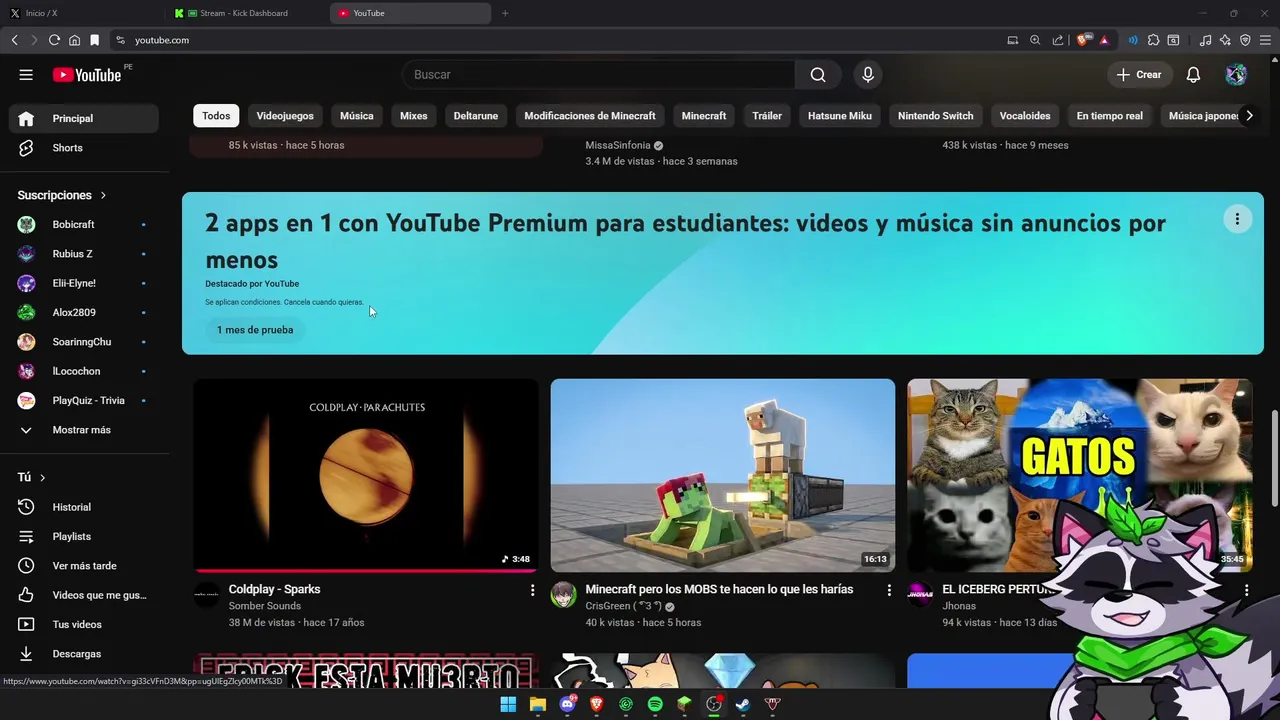This screenshot has width=1280, height=720.
Task: Select the Nintendo Switch filter chip
Action: (935, 116)
